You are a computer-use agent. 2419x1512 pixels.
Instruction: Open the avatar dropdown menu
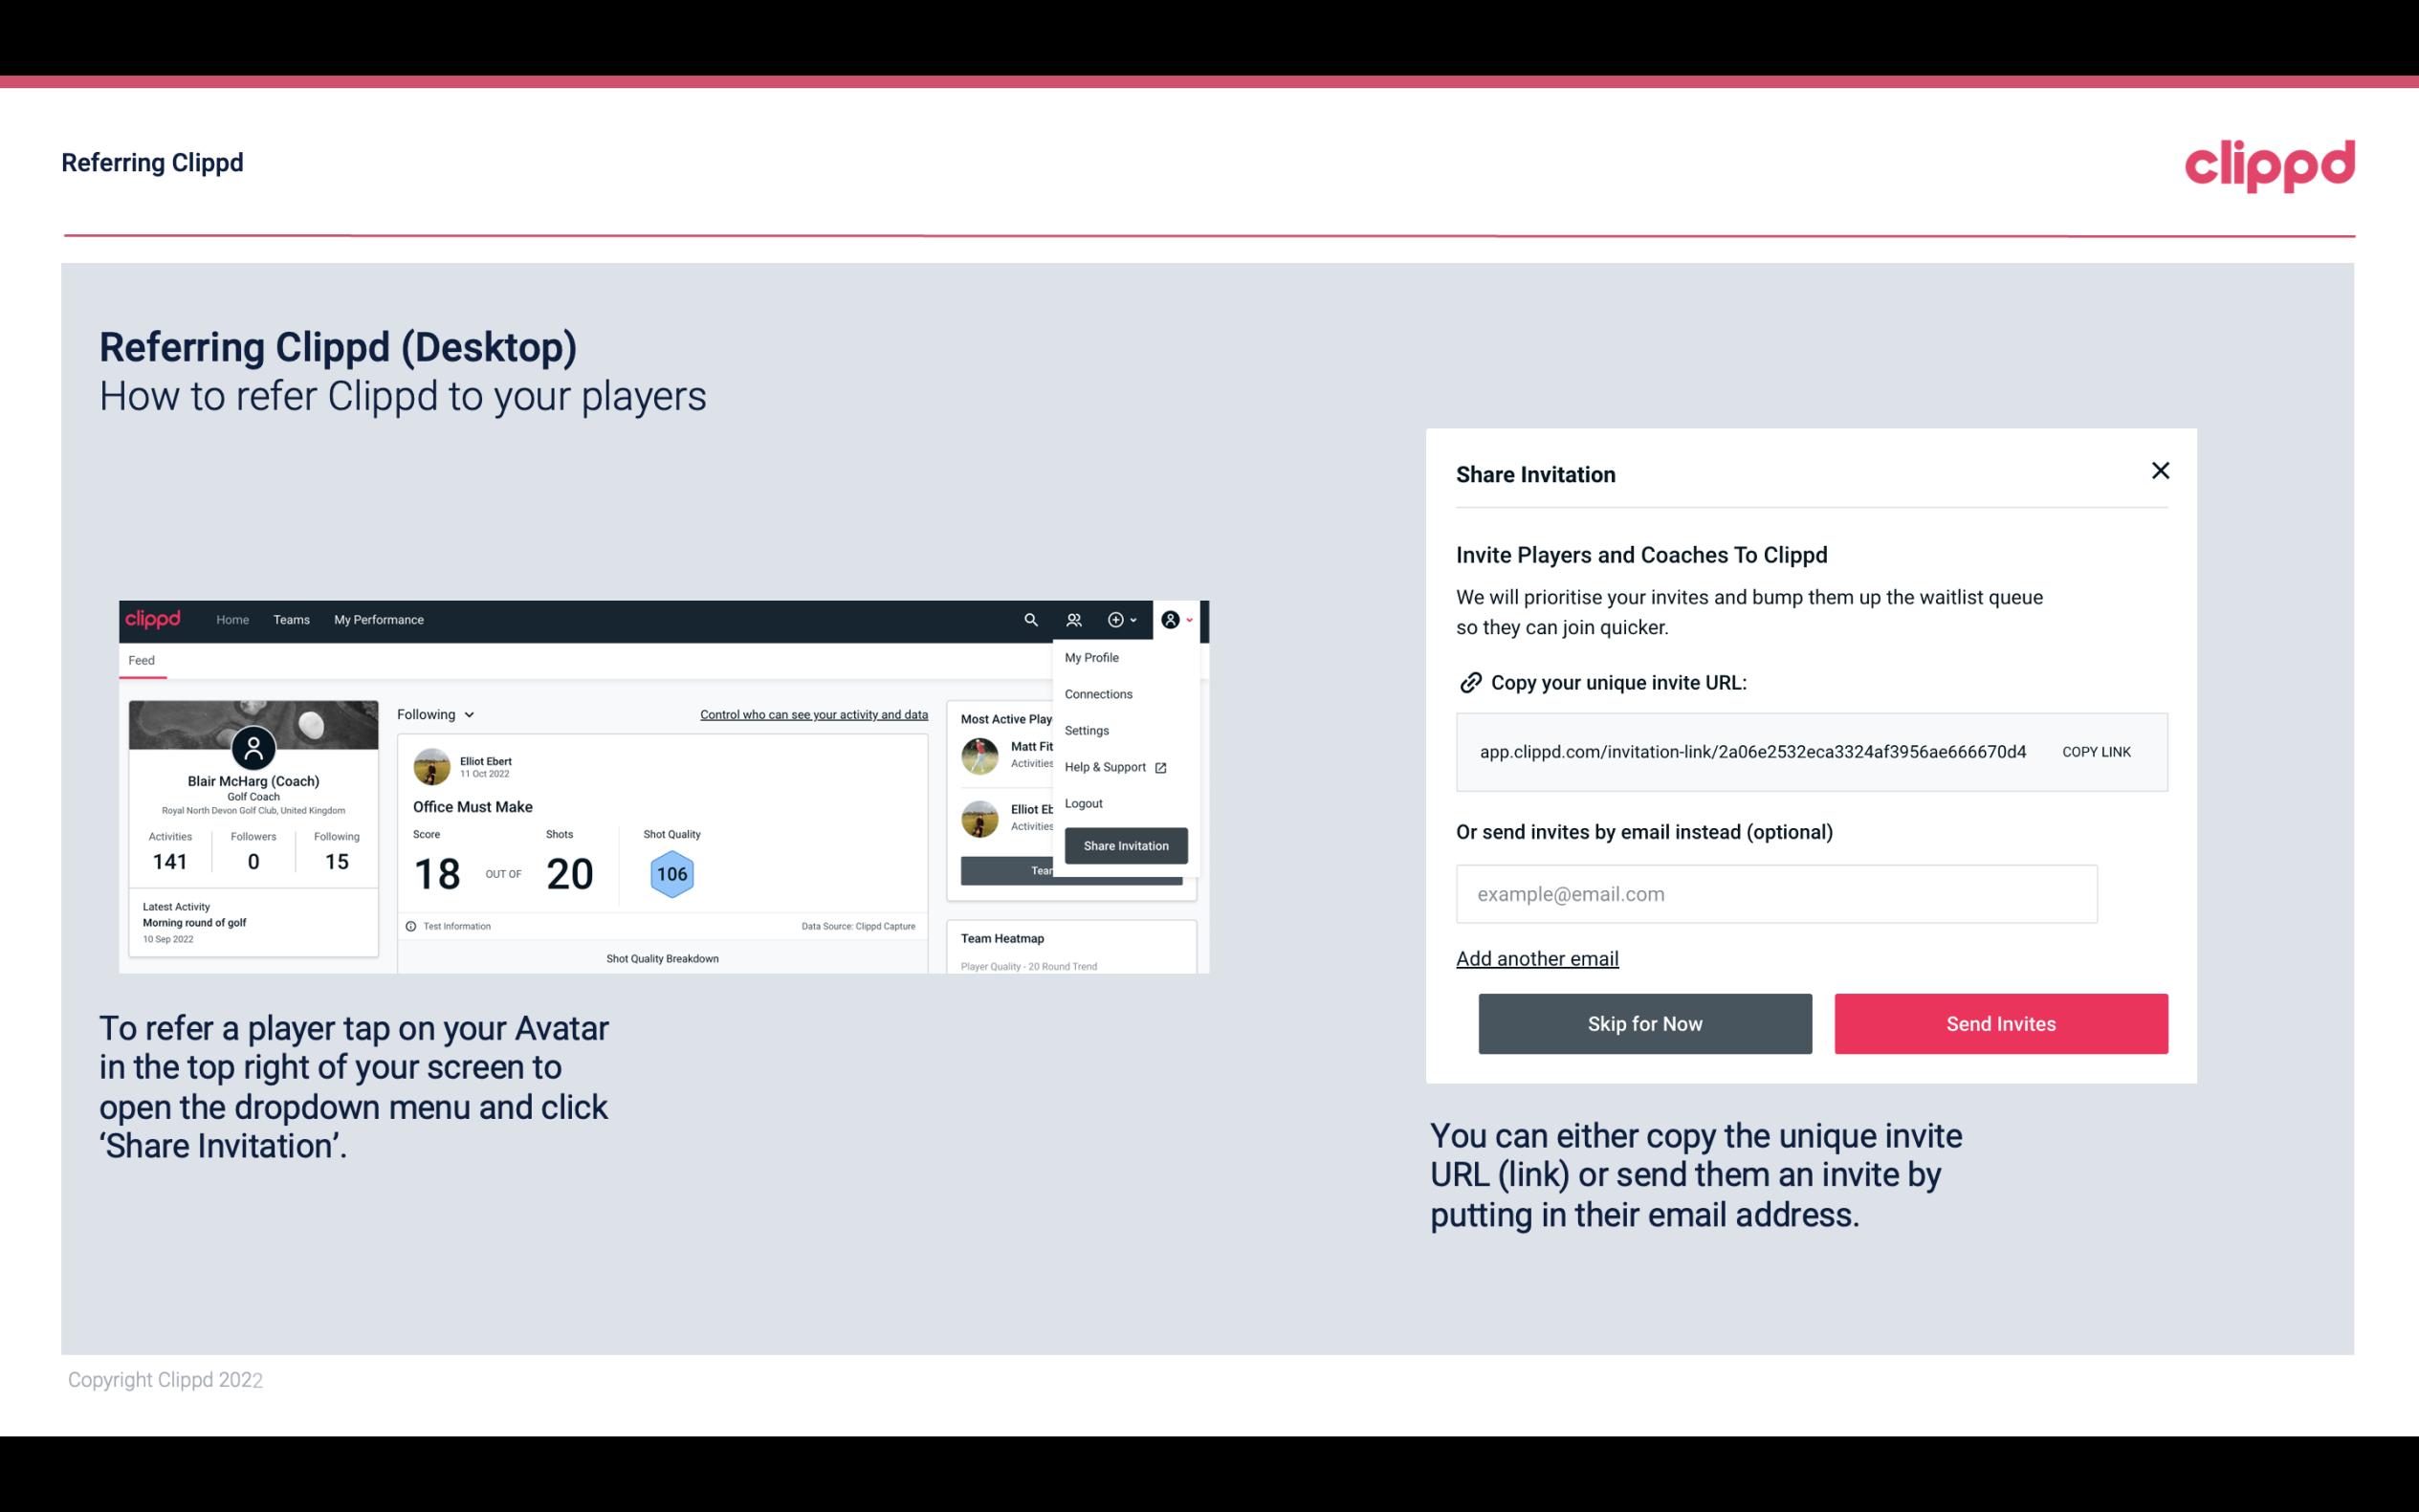pyautogui.click(x=1177, y=620)
